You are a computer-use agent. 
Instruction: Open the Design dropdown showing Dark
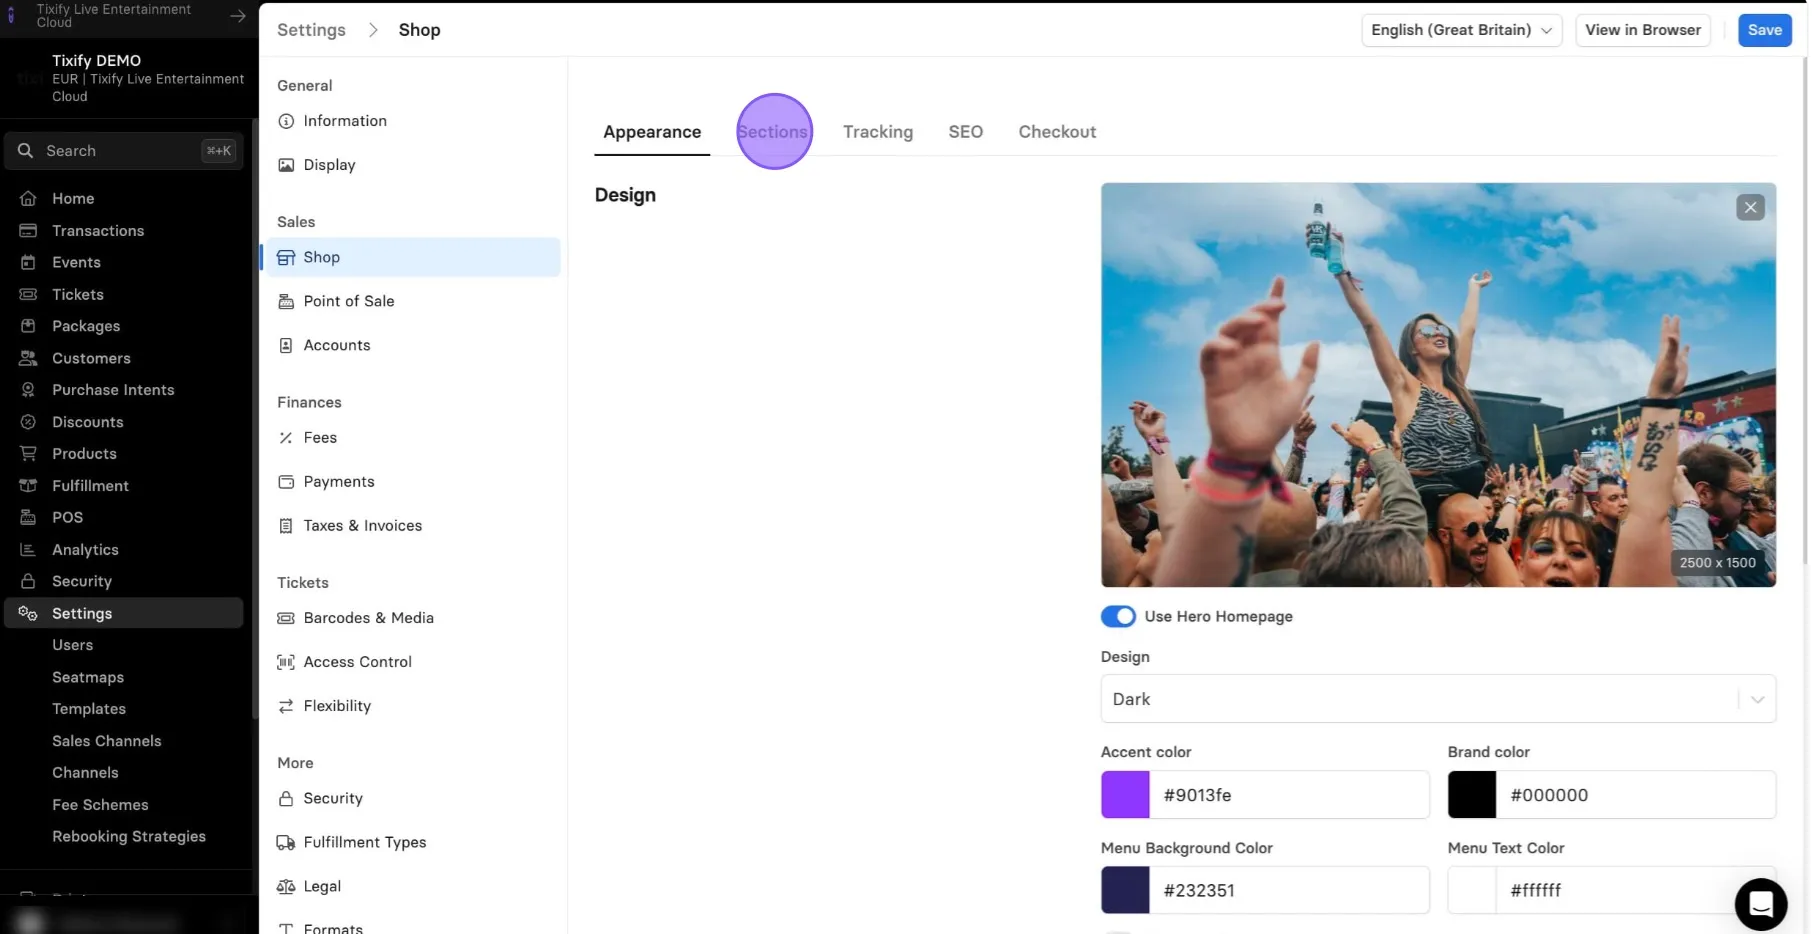[1438, 699]
